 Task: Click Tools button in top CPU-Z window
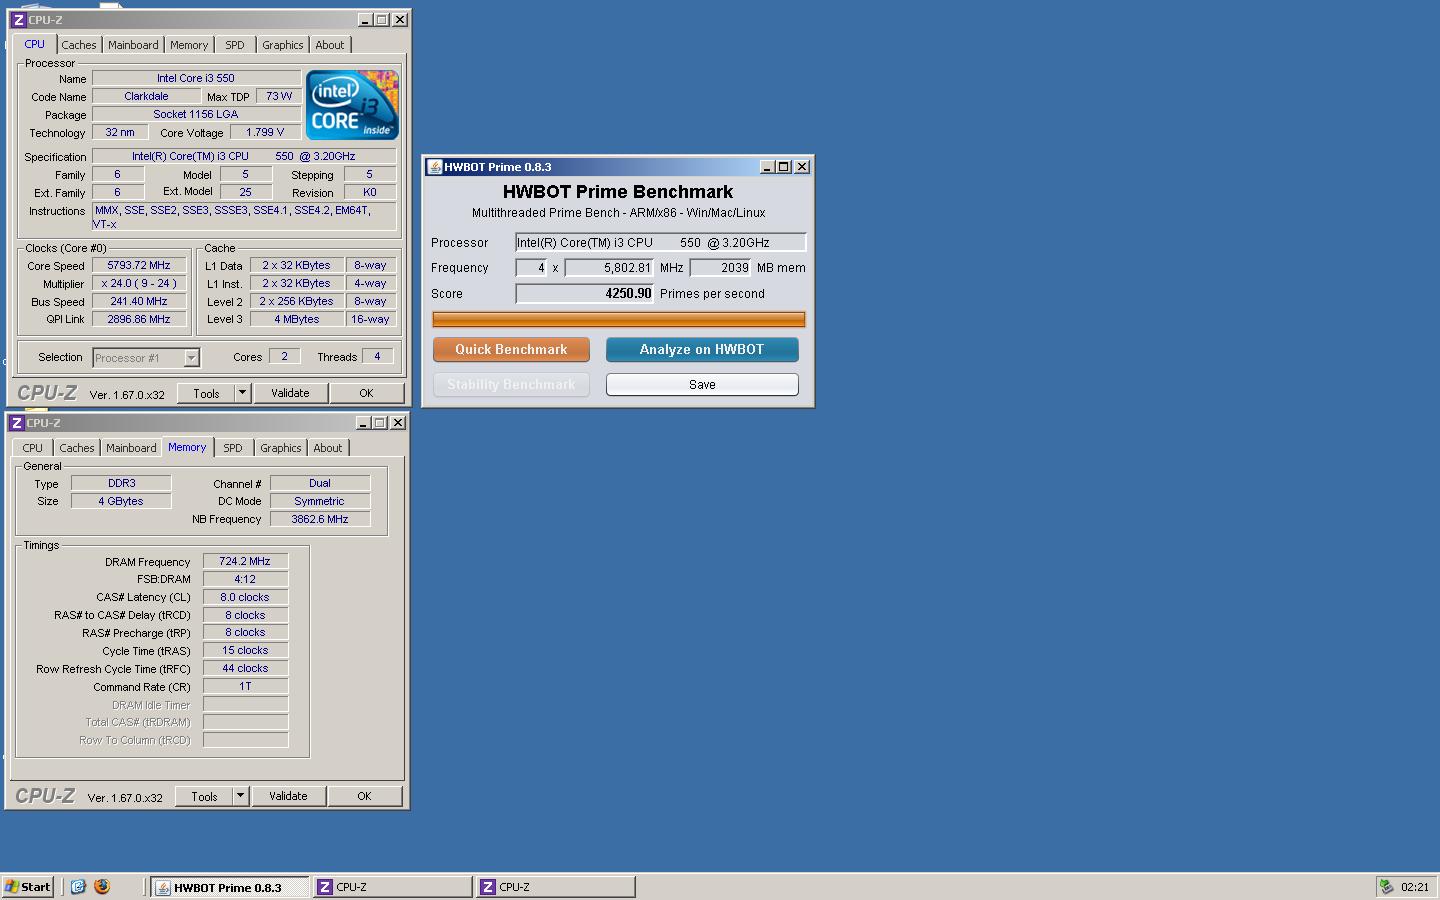(x=206, y=393)
